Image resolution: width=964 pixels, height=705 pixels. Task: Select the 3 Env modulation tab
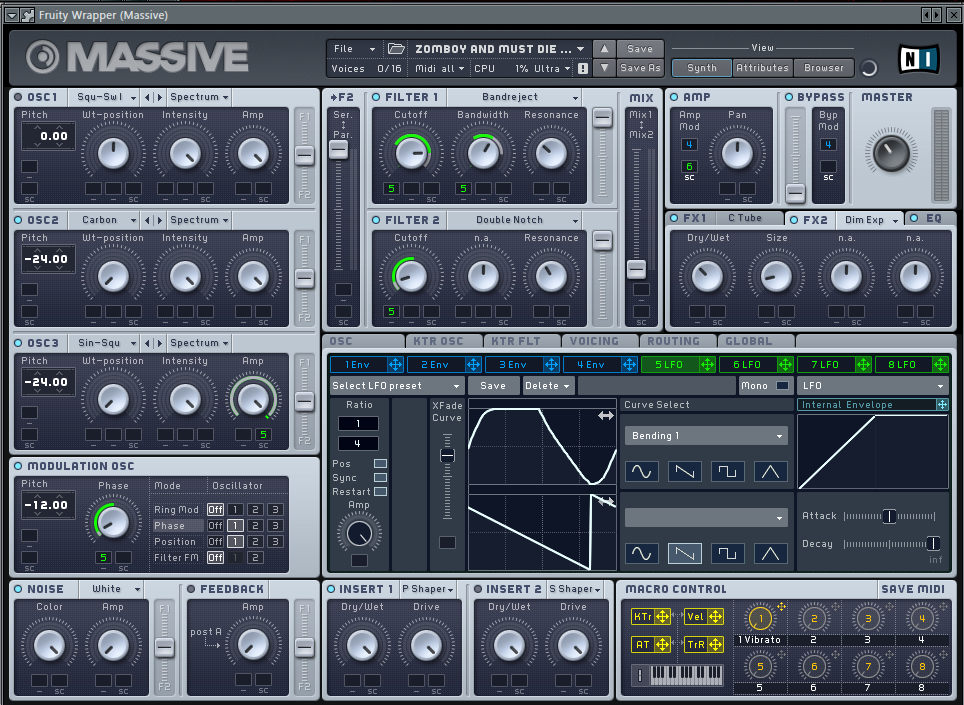click(x=513, y=364)
